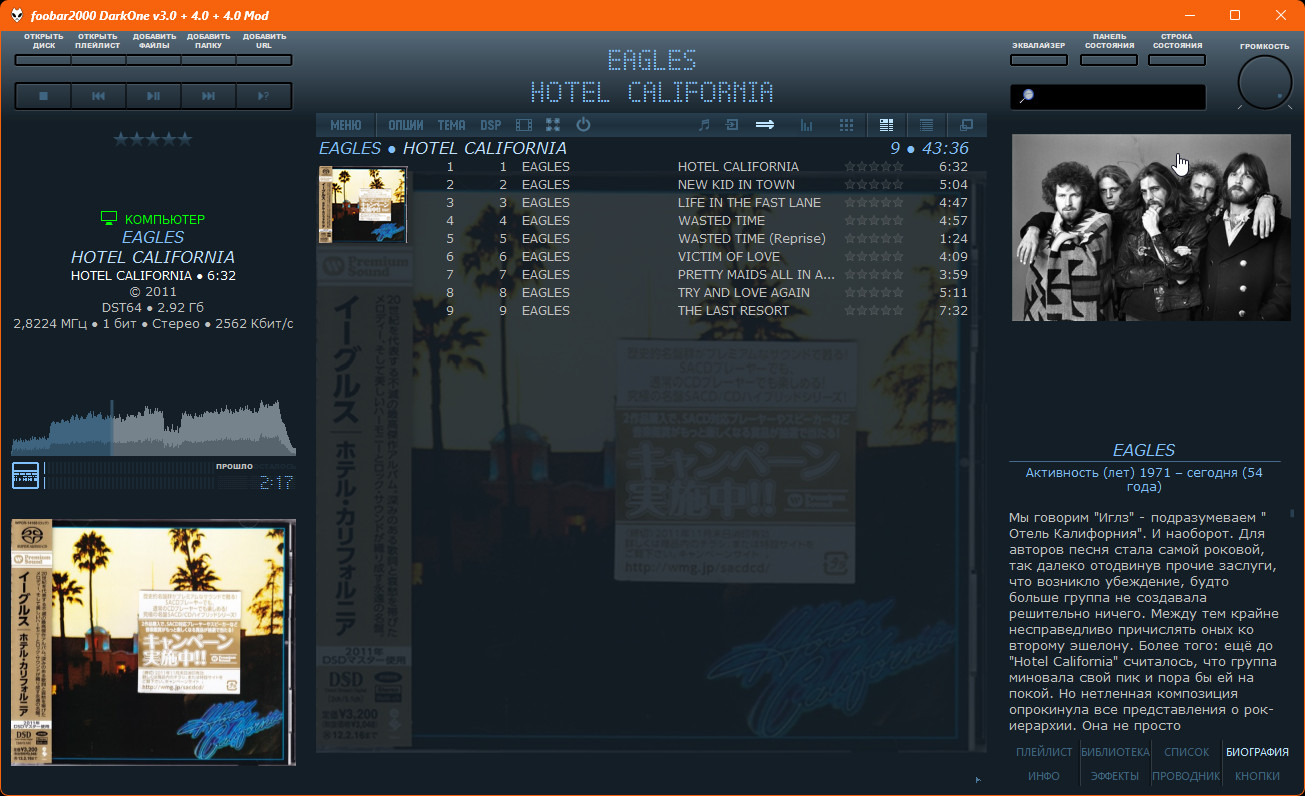Click the playlist icon beside the seek bar
This screenshot has height=796, width=1305.
(x=26, y=476)
